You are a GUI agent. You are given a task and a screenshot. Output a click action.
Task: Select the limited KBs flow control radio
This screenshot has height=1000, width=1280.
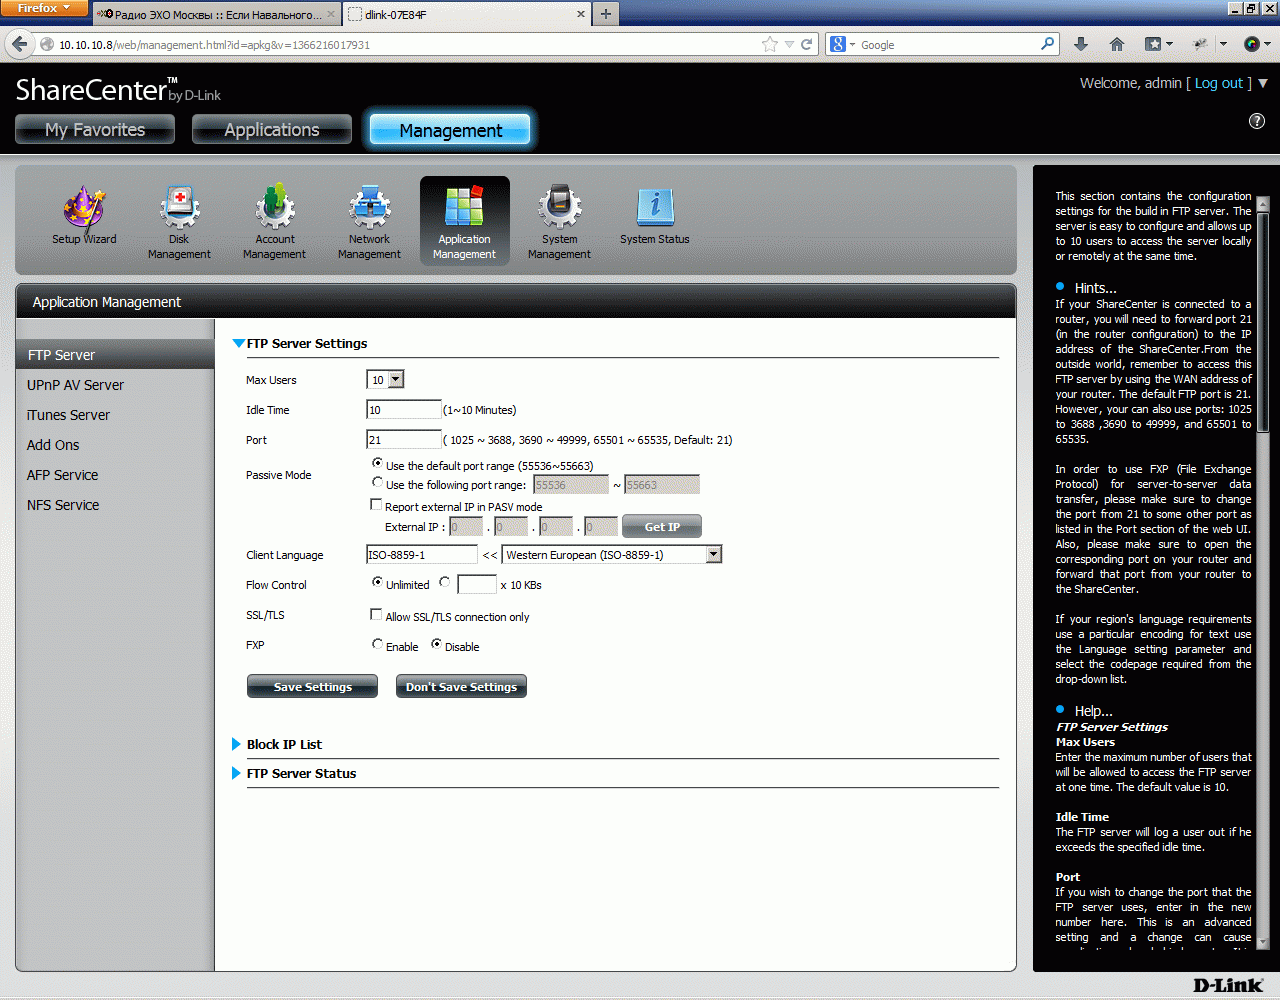tap(445, 582)
